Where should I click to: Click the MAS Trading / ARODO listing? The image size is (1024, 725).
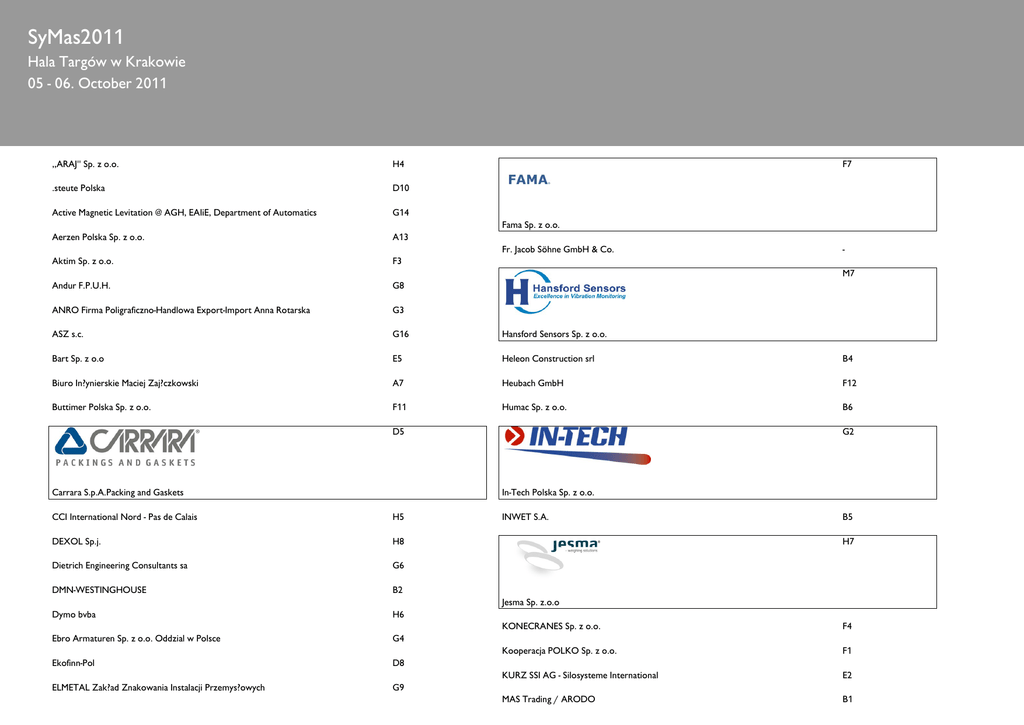[x=548, y=699]
